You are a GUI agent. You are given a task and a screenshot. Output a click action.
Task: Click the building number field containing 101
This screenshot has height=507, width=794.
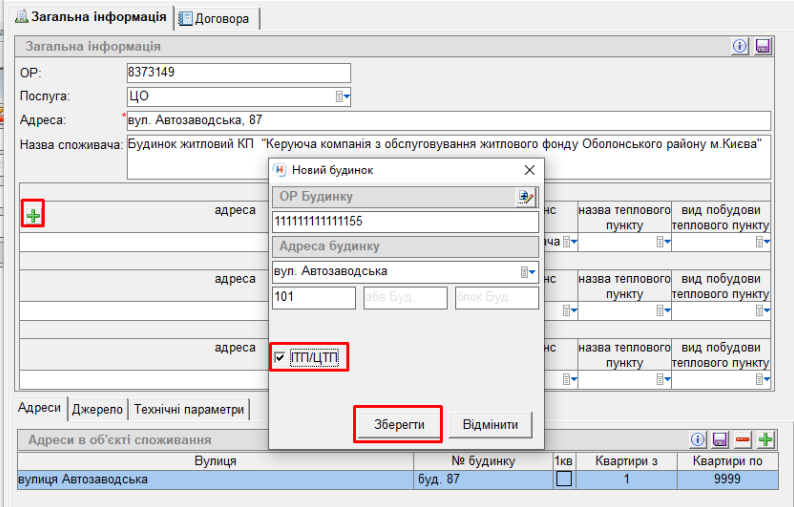pyautogui.click(x=313, y=298)
